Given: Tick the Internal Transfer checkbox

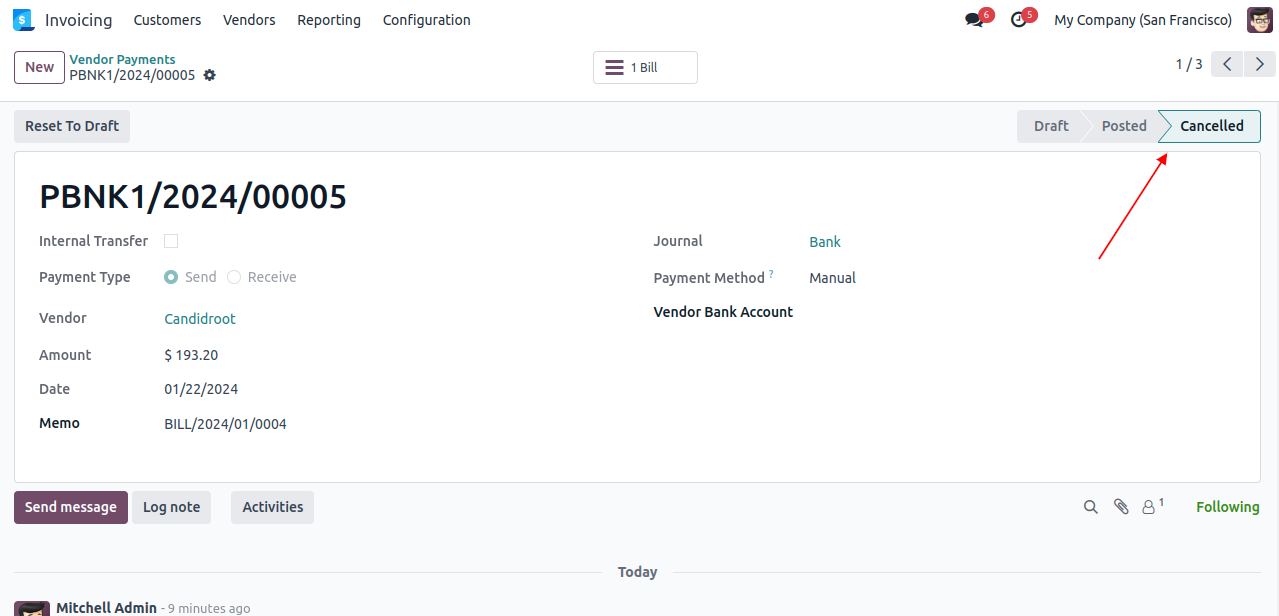Looking at the screenshot, I should (171, 241).
